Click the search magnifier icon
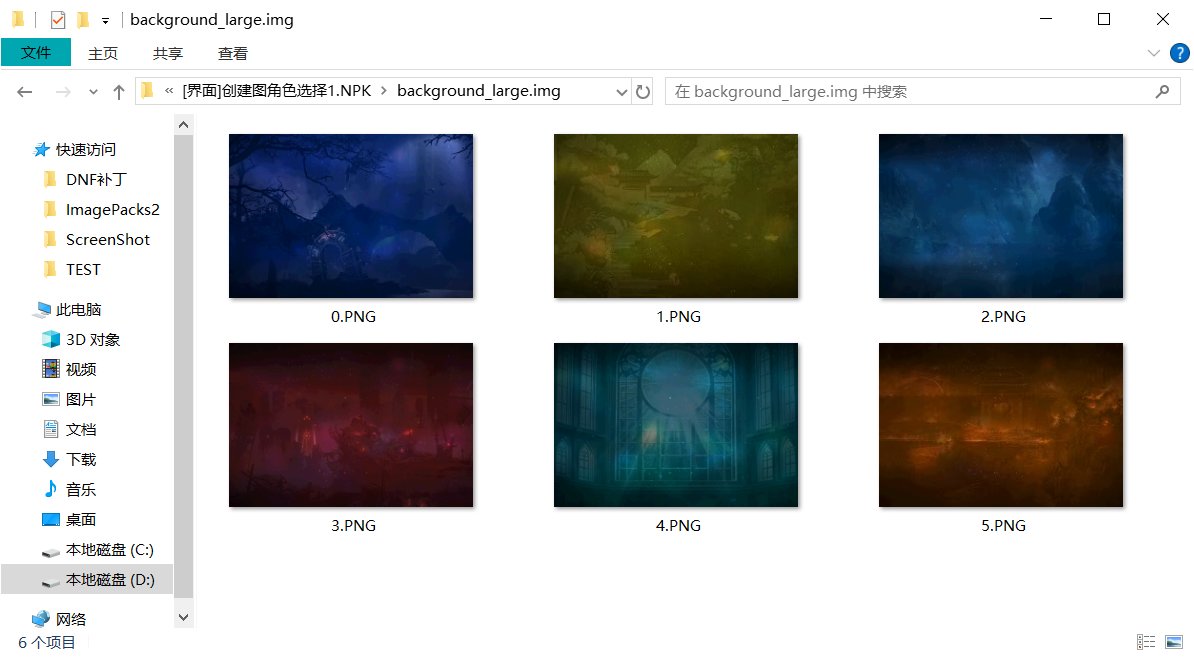The image size is (1194, 658). [1162, 91]
